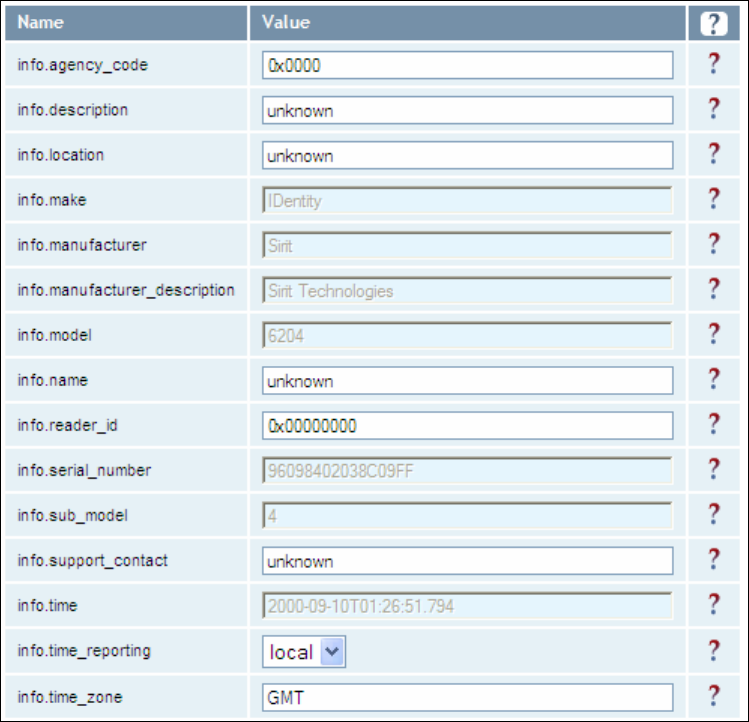Click the question mark in the info.time row
The height and width of the screenshot is (722, 749).
tap(714, 604)
